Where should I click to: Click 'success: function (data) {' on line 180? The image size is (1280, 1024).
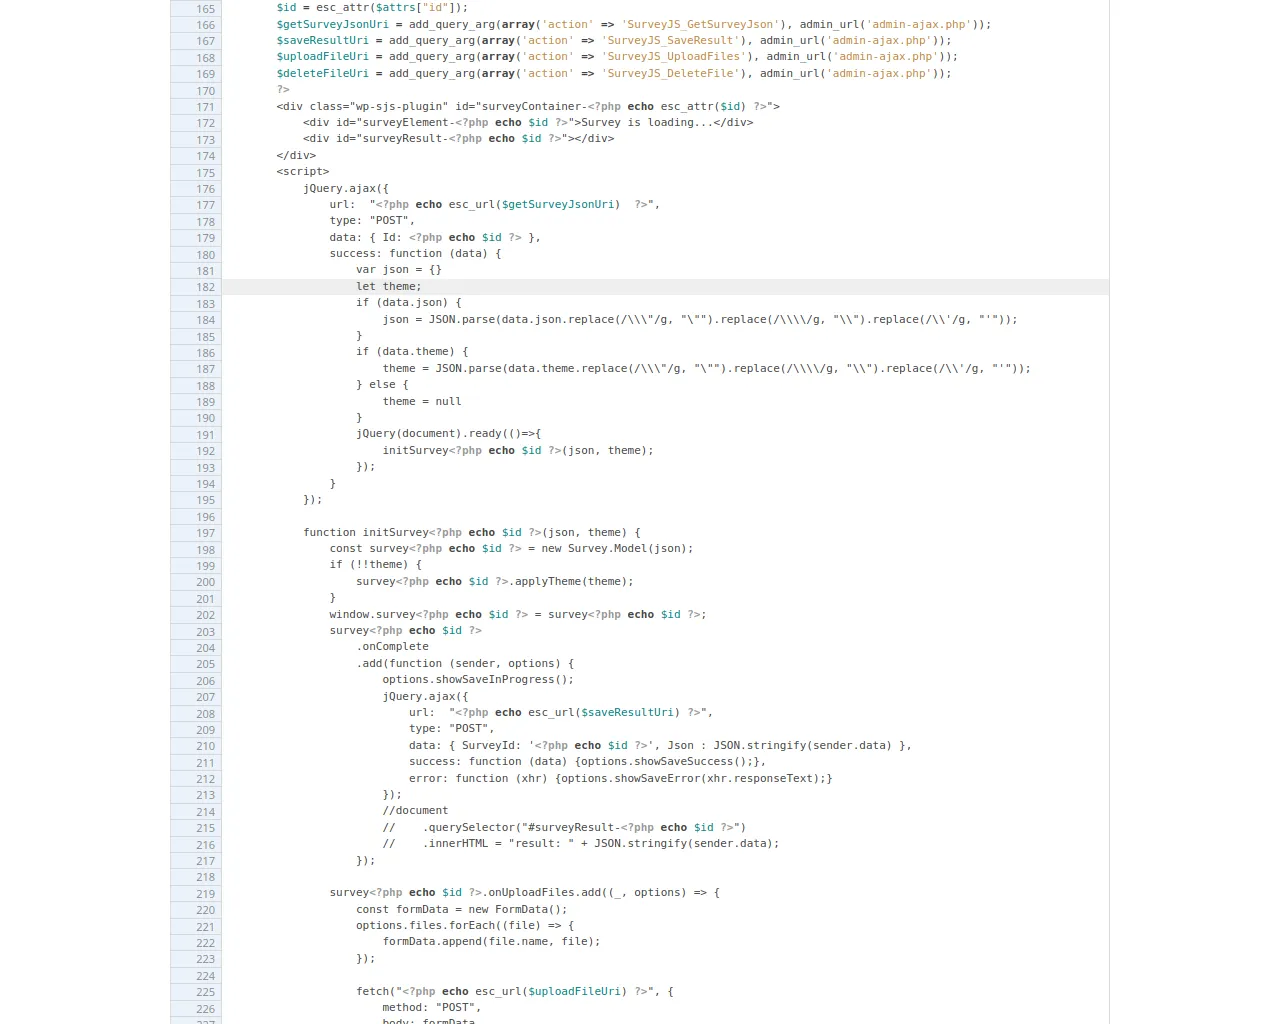(x=415, y=254)
